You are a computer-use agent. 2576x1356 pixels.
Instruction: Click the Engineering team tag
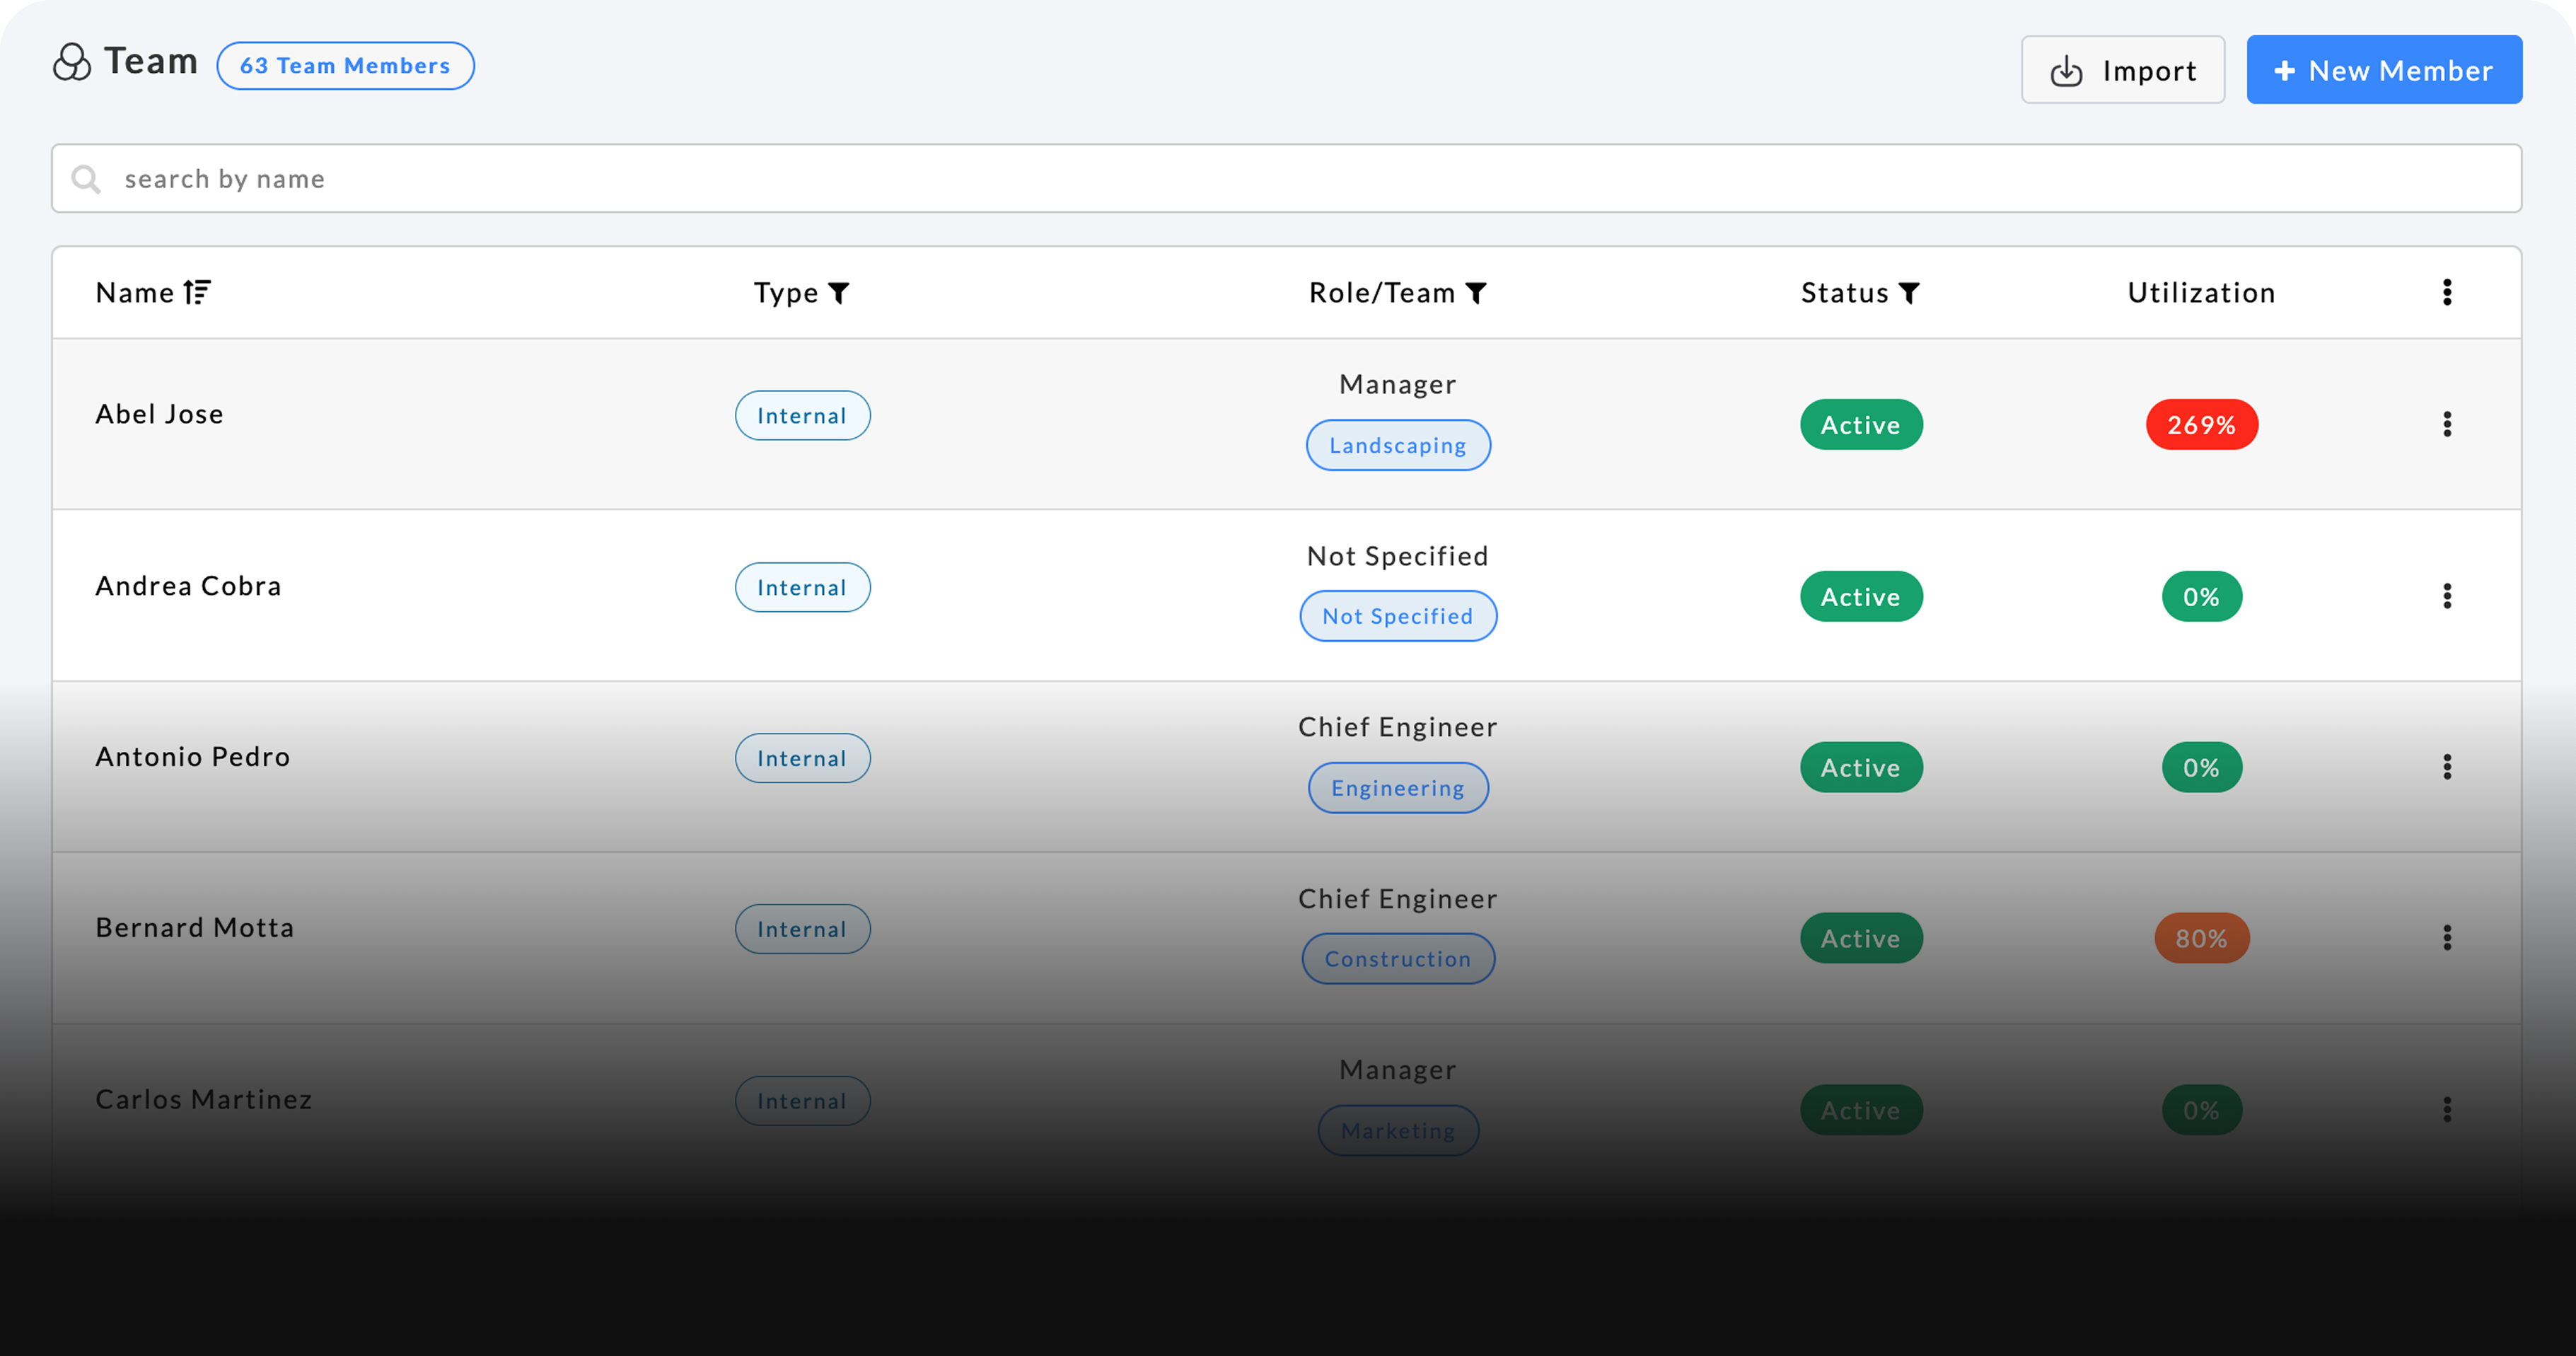coord(1398,788)
